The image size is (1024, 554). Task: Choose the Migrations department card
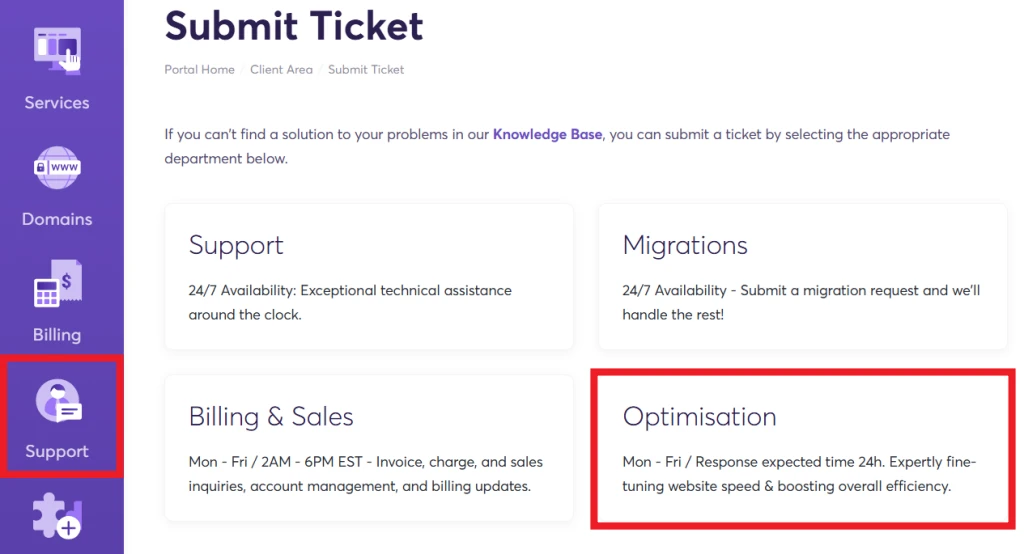click(x=803, y=276)
